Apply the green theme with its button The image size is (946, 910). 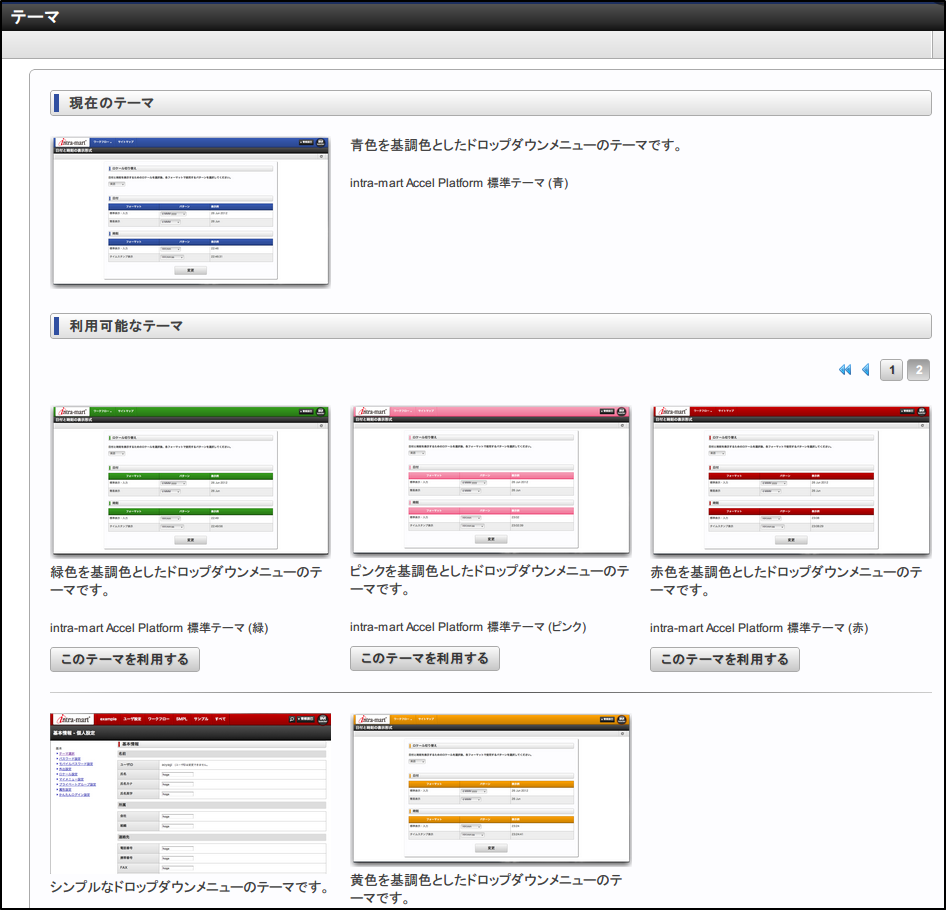click(125, 659)
